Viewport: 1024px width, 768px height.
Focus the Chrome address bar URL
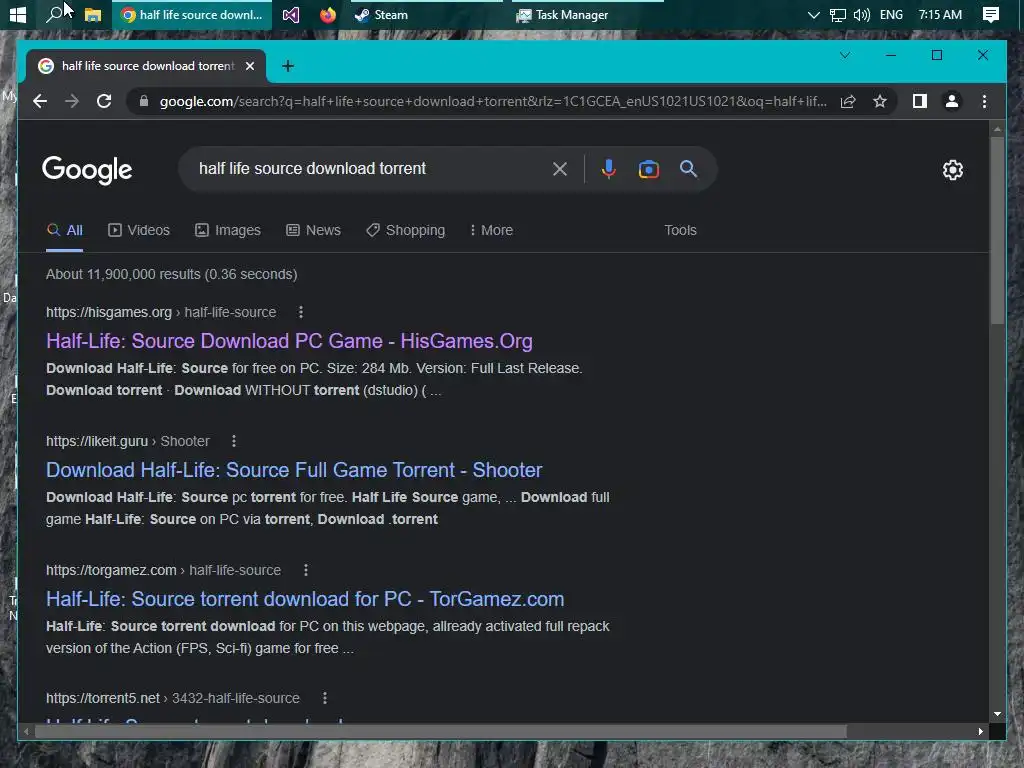tap(493, 101)
